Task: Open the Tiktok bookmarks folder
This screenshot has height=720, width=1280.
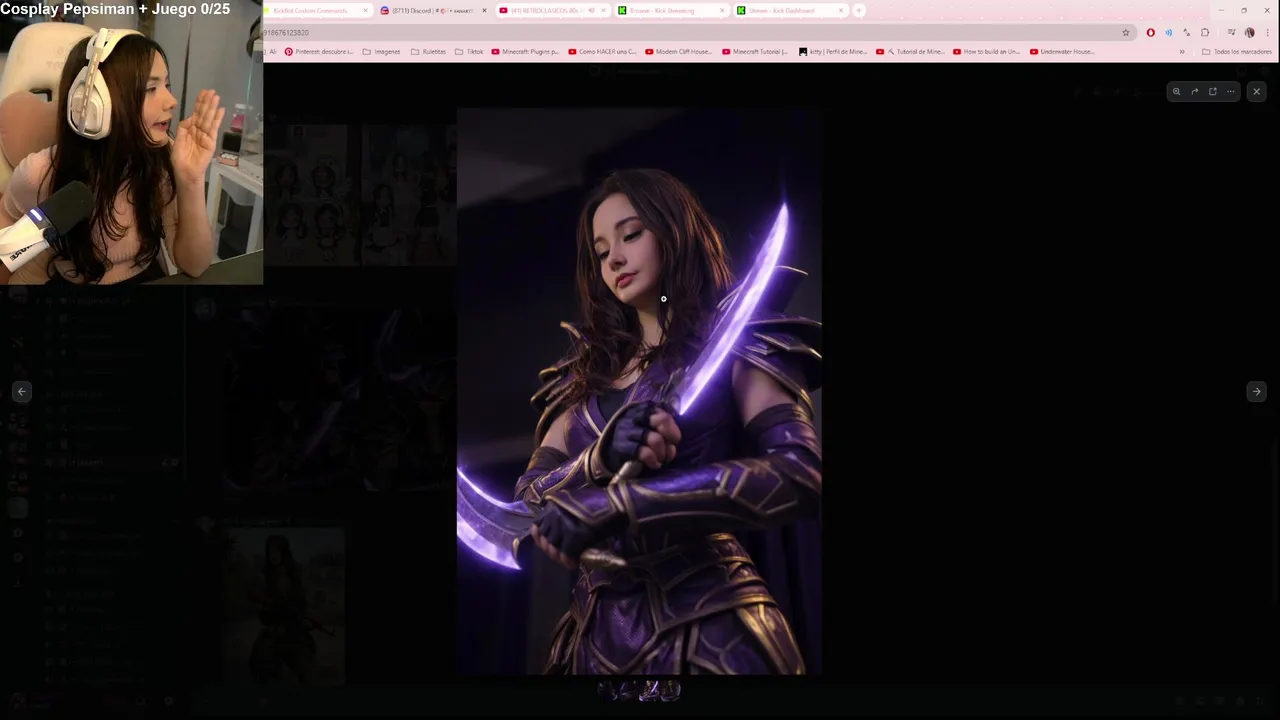Action: pyautogui.click(x=469, y=51)
